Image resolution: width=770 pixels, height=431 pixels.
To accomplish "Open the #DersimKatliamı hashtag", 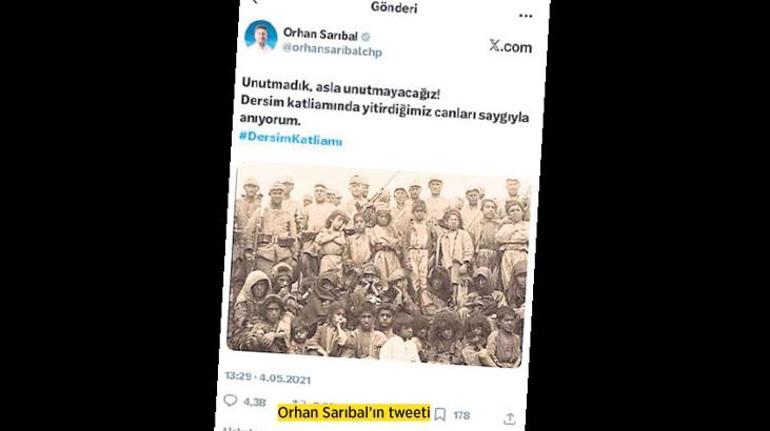I will [x=291, y=138].
